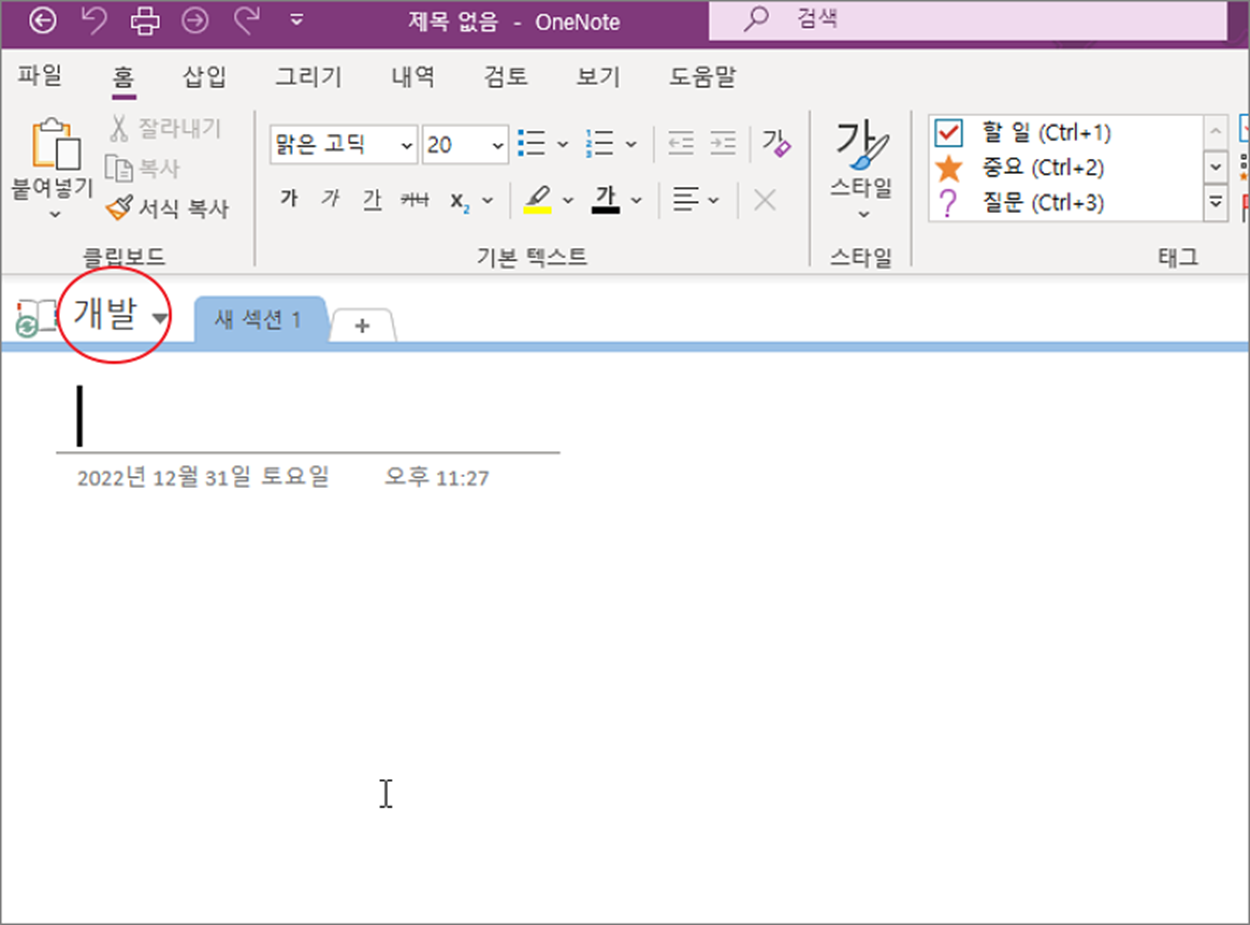
Task: Apply numbered list
Action: (x=600, y=145)
